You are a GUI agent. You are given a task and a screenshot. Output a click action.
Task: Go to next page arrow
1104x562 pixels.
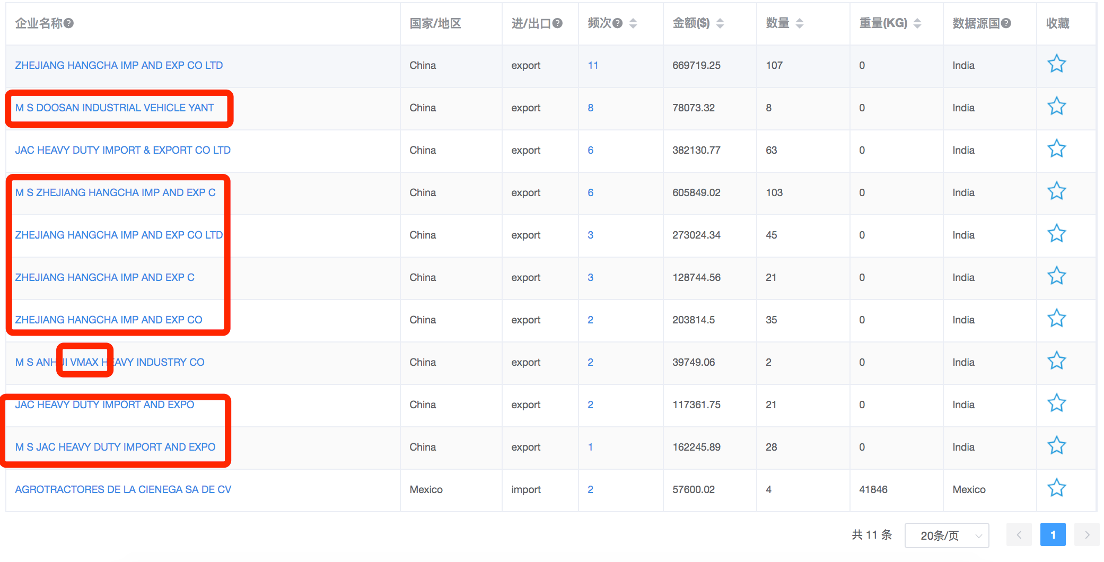[1087, 535]
